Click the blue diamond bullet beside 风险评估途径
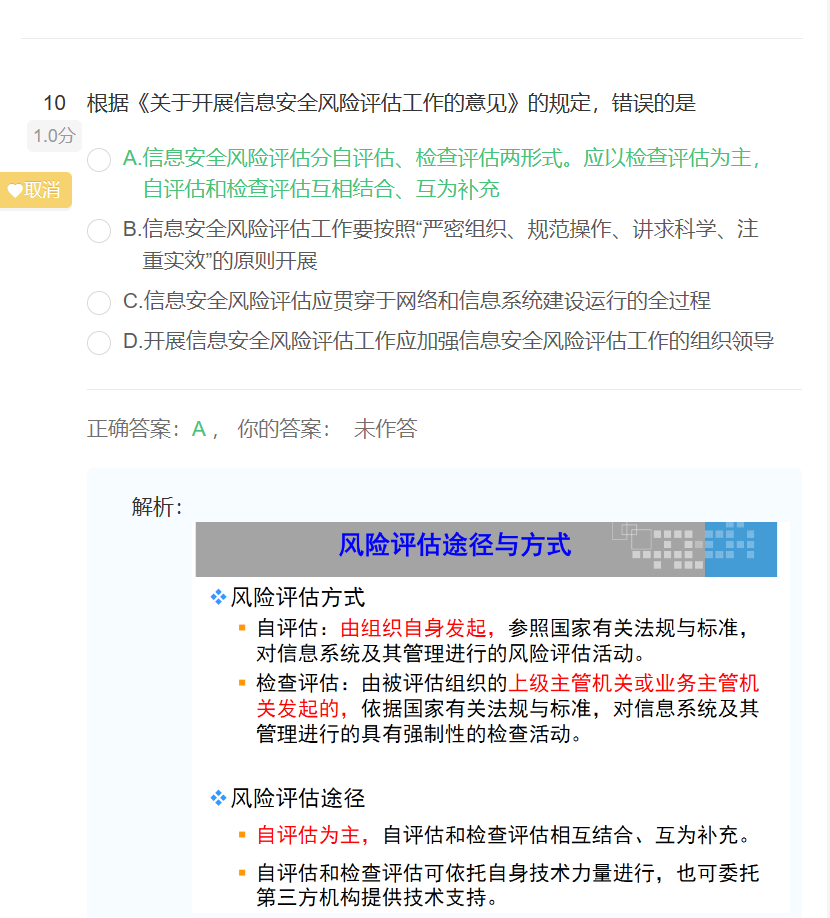Image resolution: width=830 pixels, height=918 pixels. (x=218, y=798)
